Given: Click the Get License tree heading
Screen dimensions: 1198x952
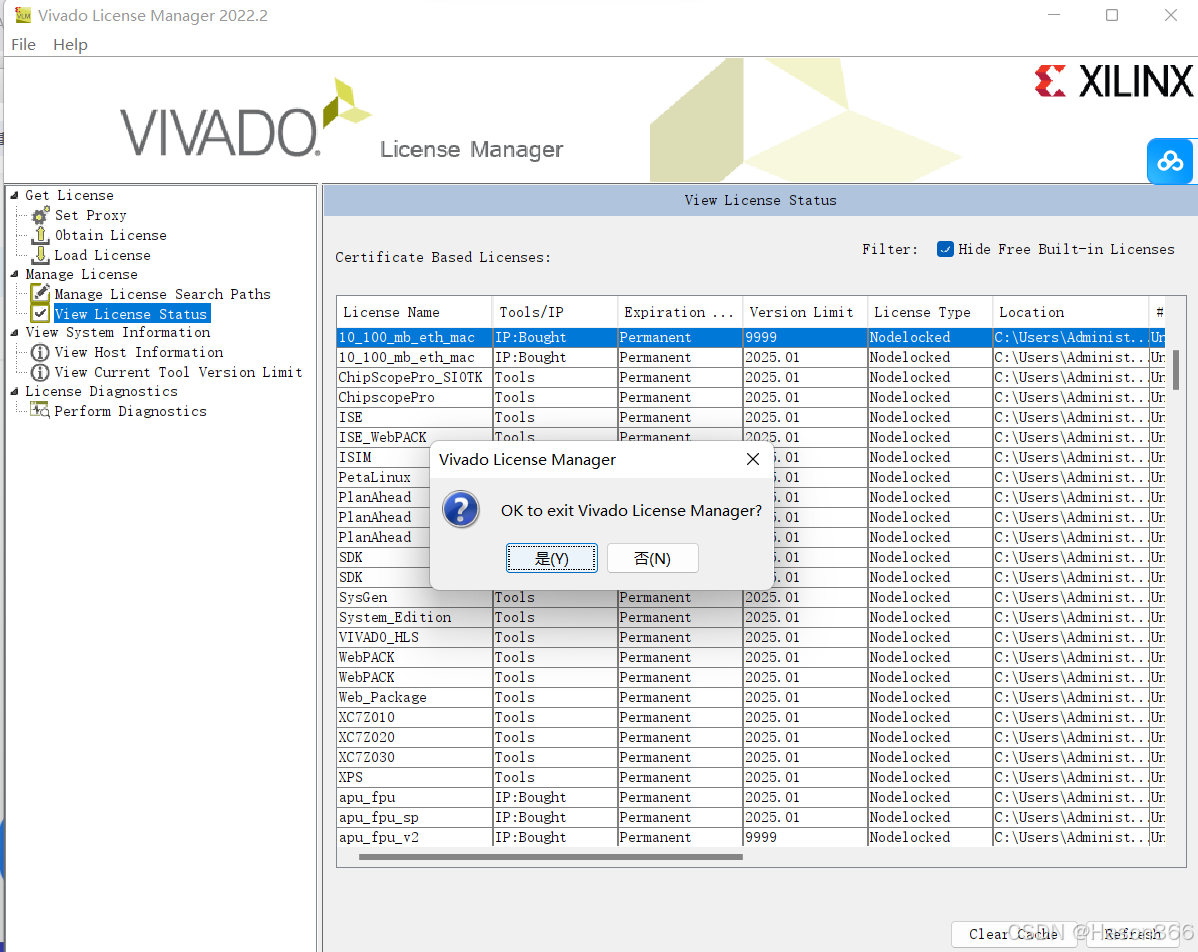Looking at the screenshot, I should pos(69,196).
